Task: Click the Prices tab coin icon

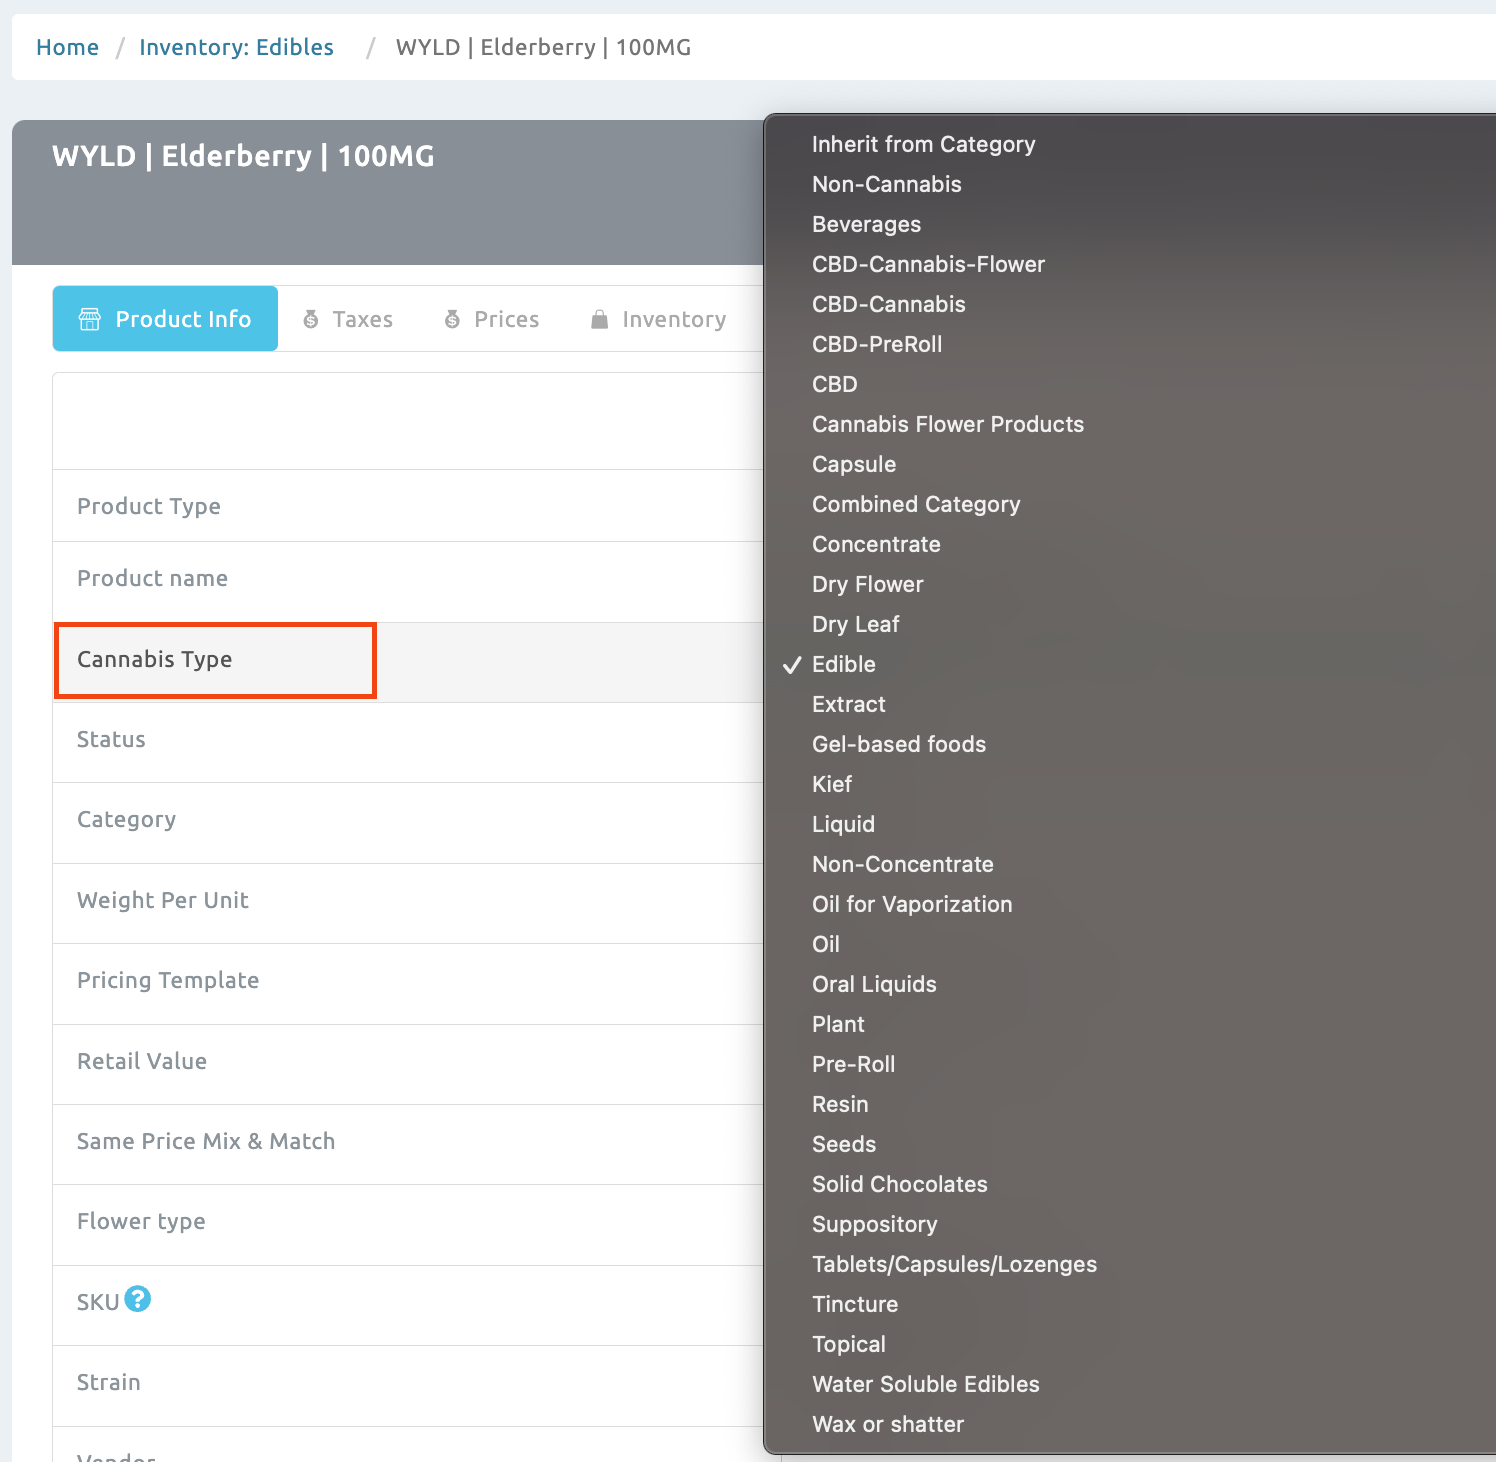Action: (453, 319)
